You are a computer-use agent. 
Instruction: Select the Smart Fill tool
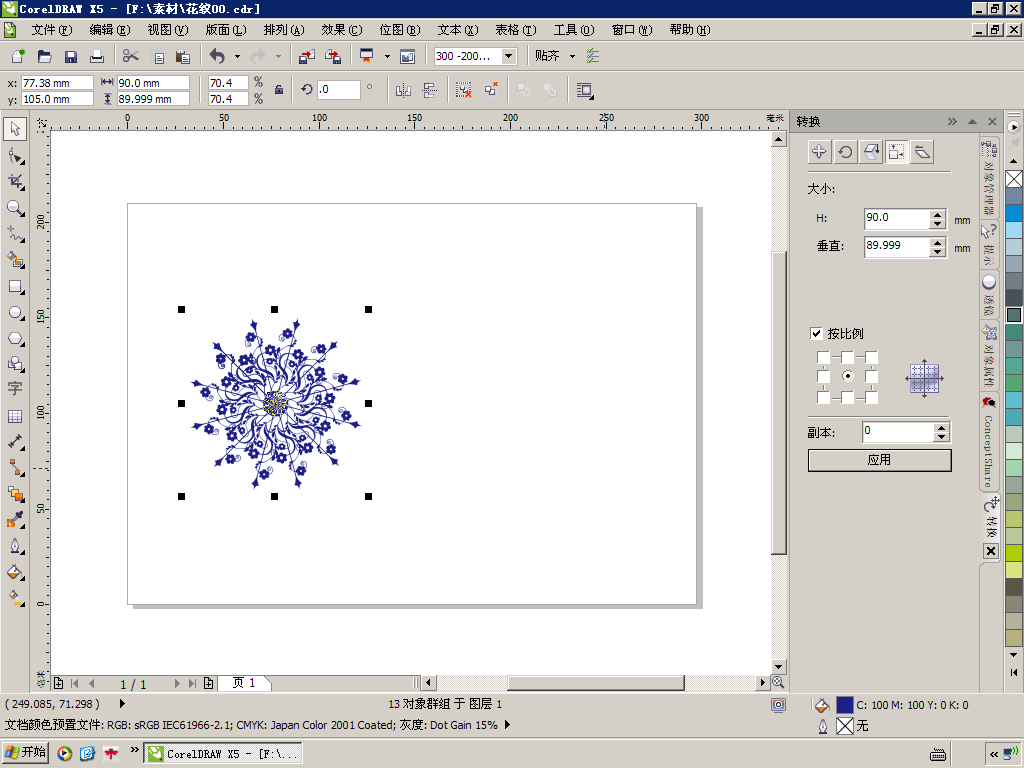15,260
